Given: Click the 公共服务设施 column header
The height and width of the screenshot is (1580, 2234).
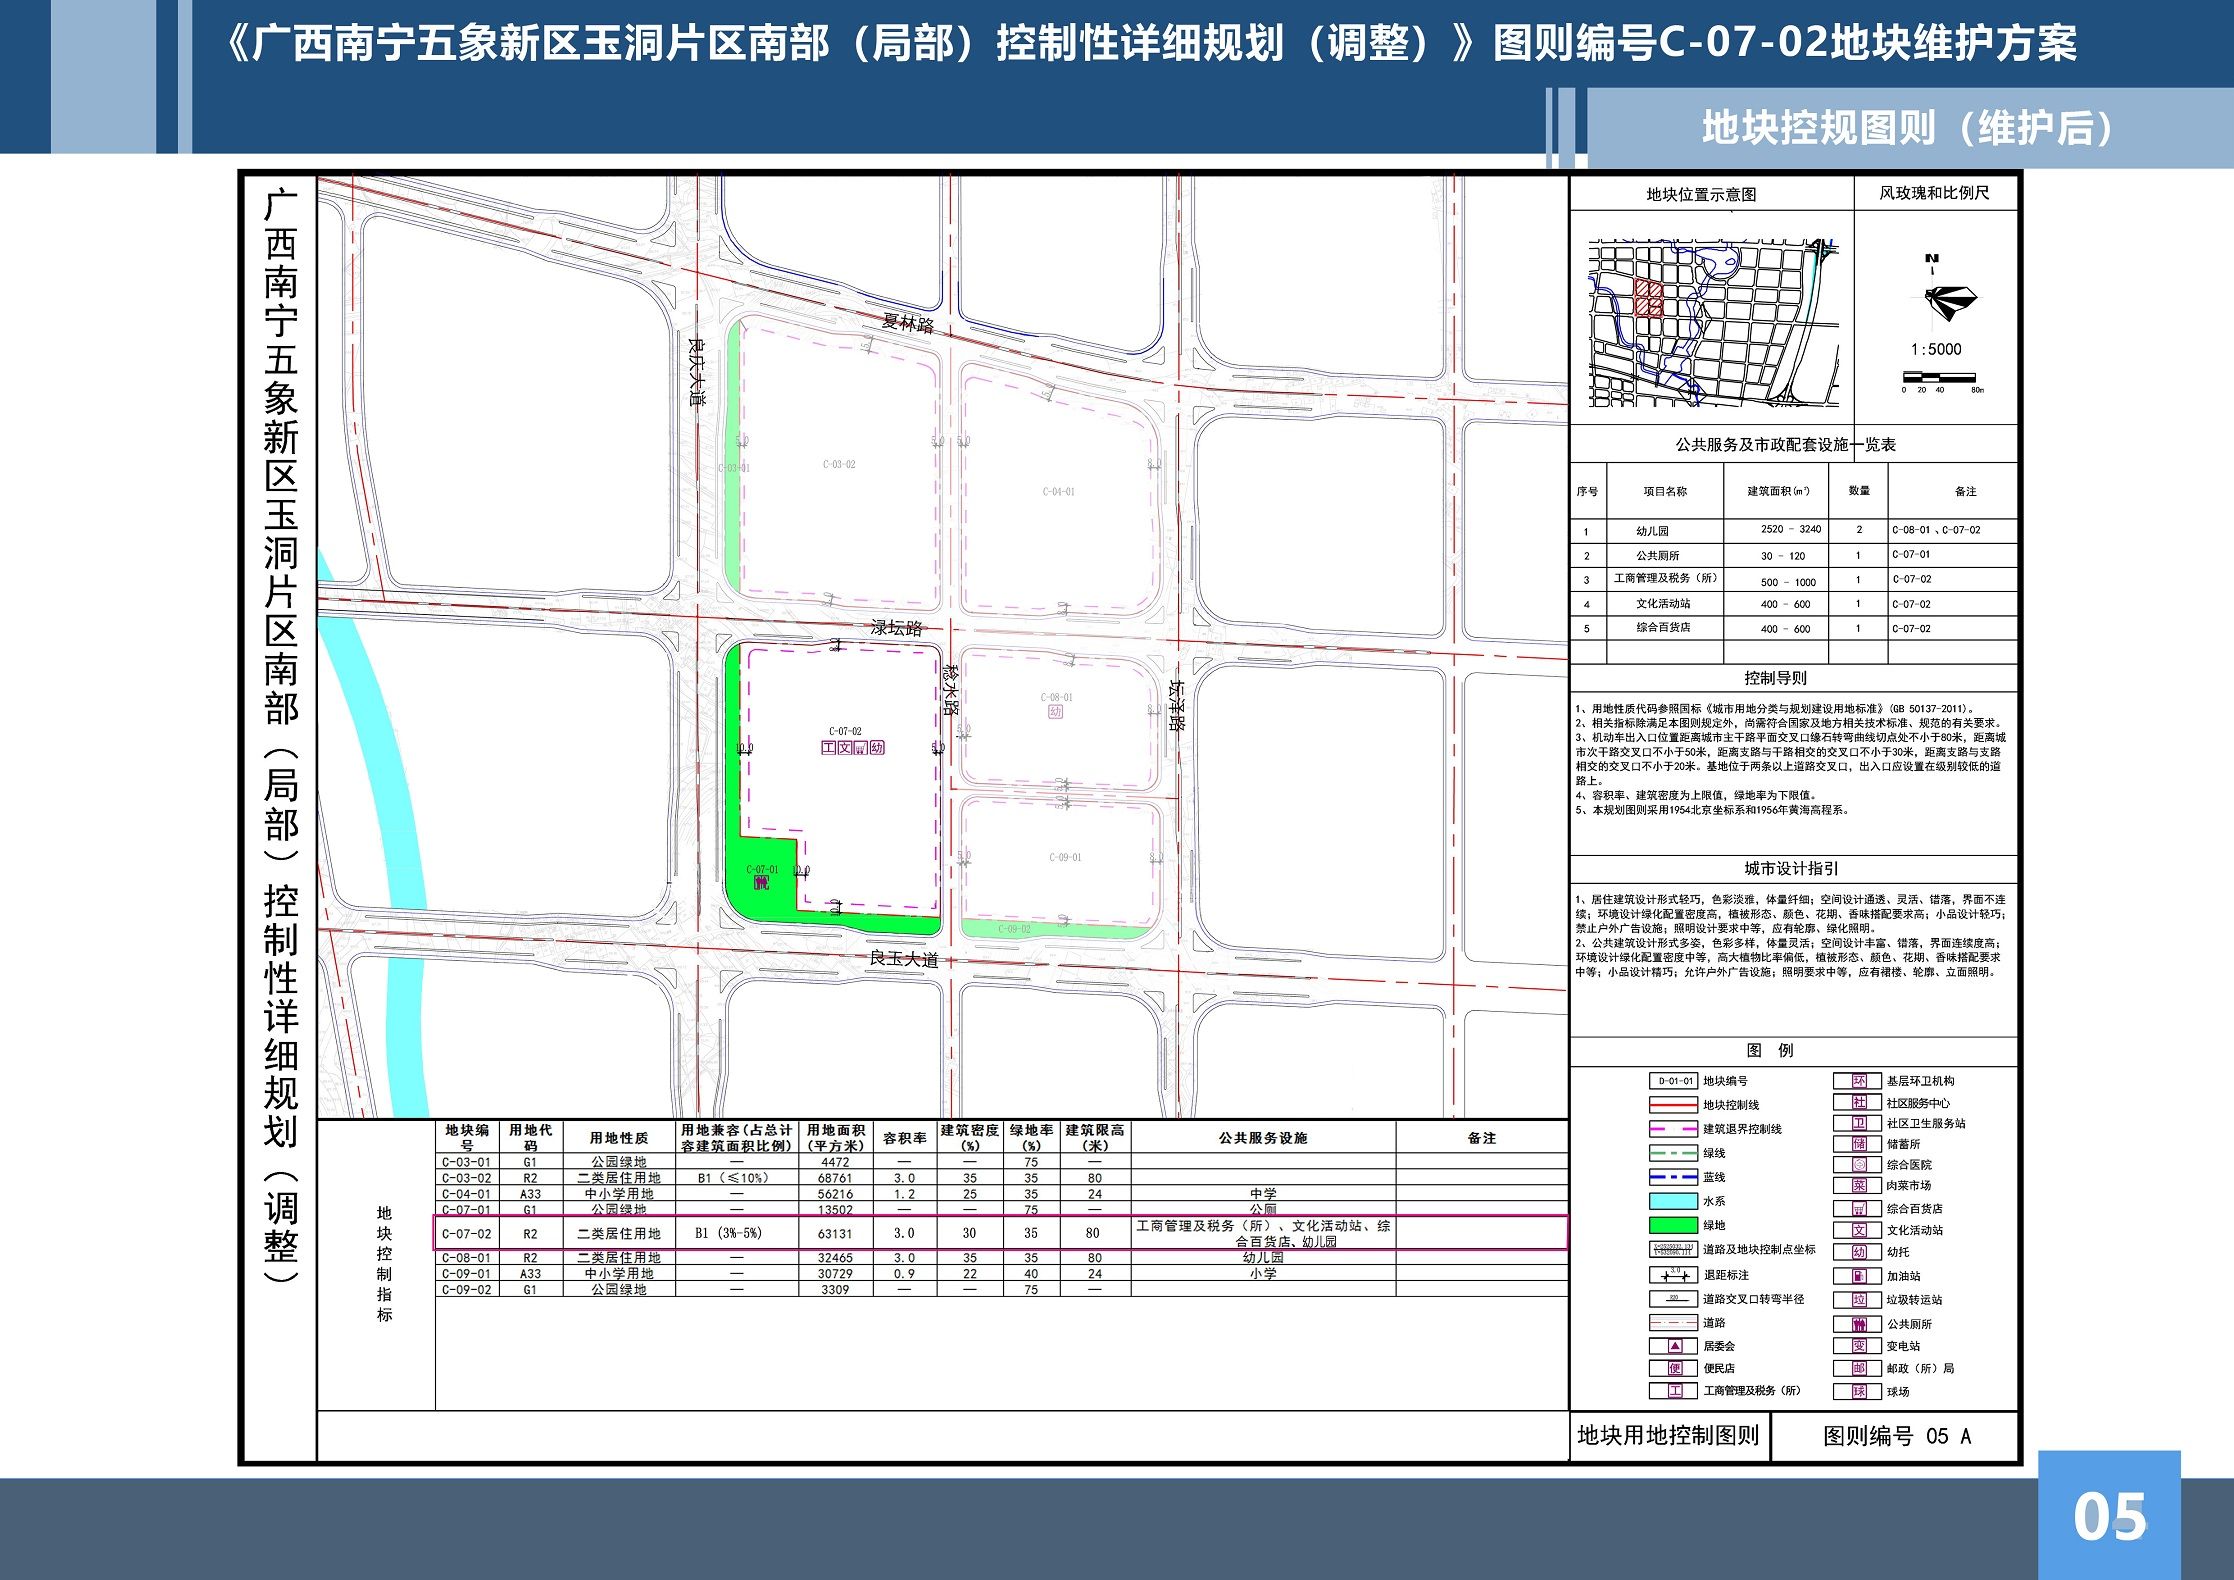Looking at the screenshot, I should pos(1263,1138).
